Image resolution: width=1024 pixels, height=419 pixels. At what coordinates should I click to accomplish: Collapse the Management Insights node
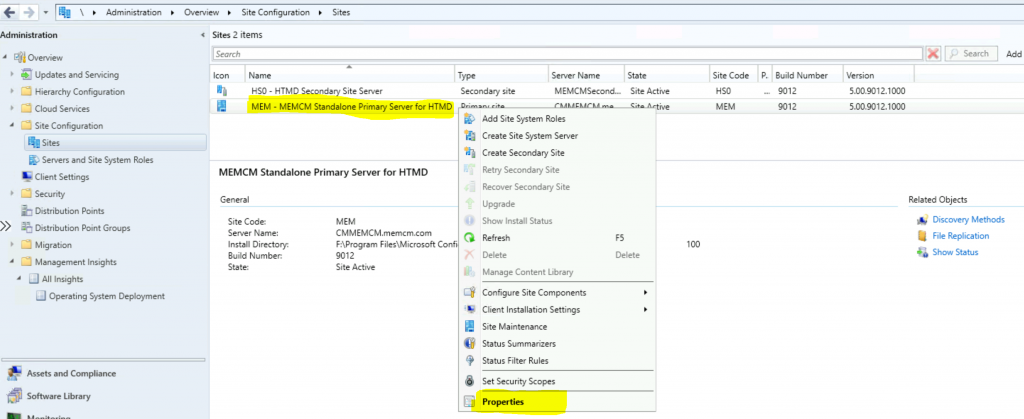pos(12,262)
